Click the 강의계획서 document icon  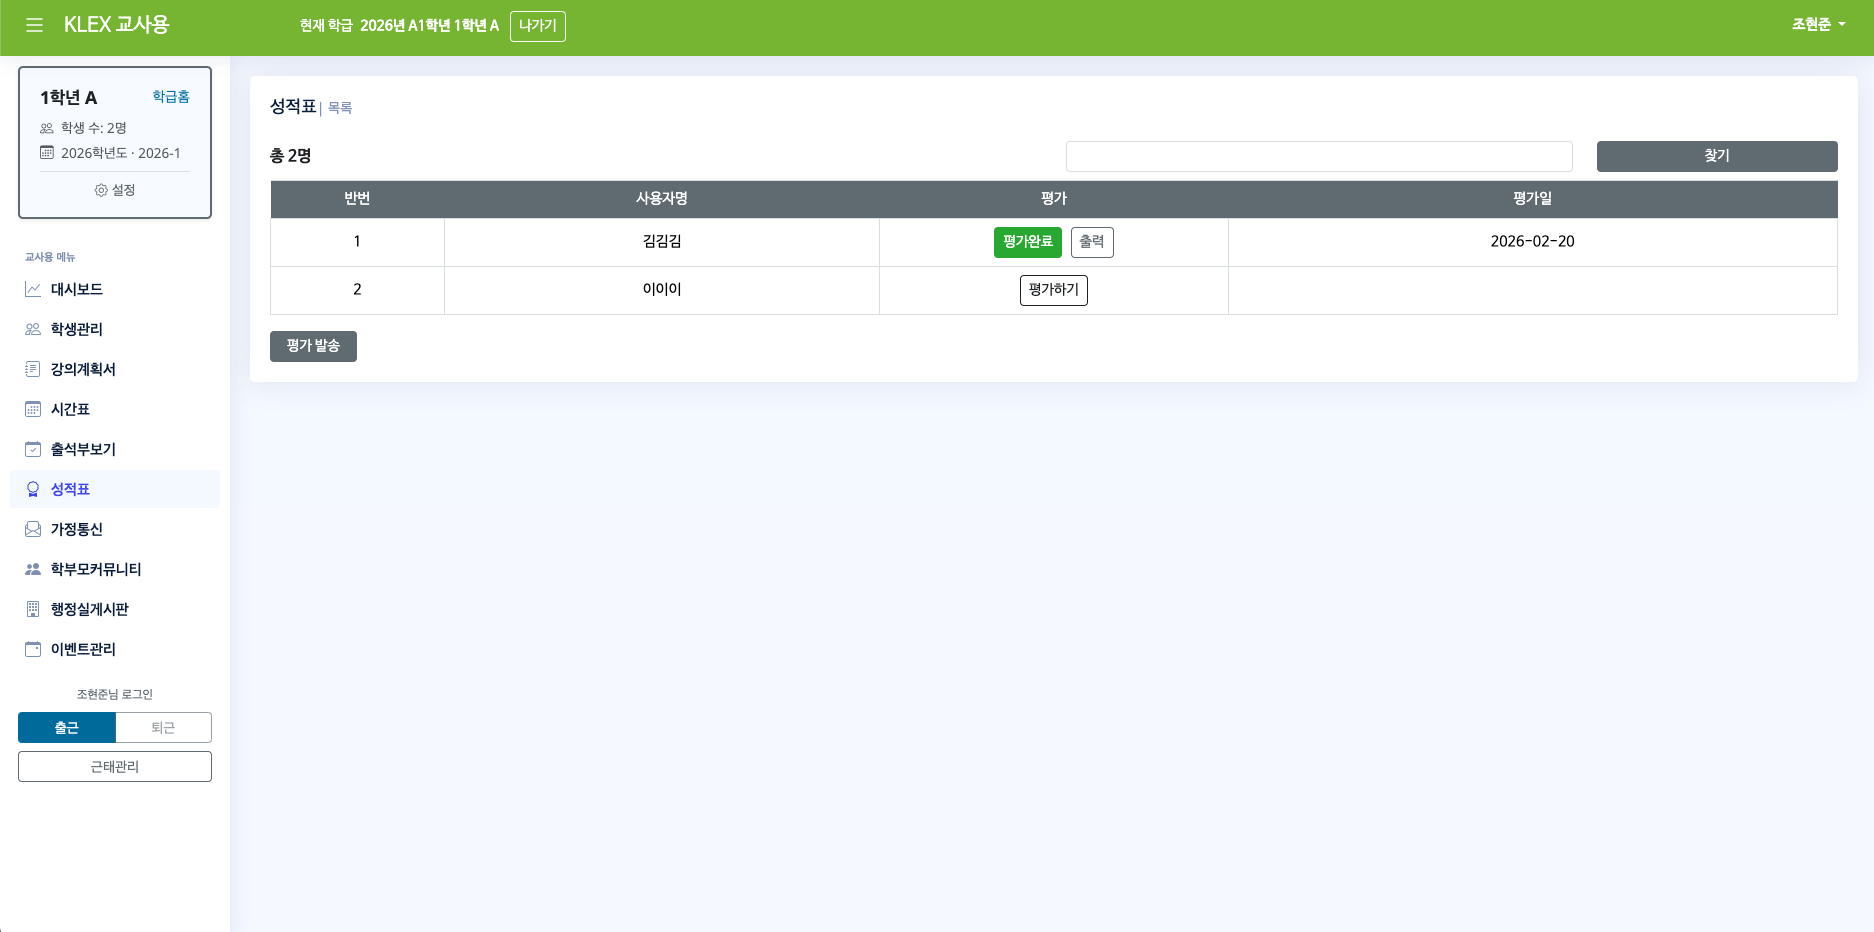click(x=33, y=369)
